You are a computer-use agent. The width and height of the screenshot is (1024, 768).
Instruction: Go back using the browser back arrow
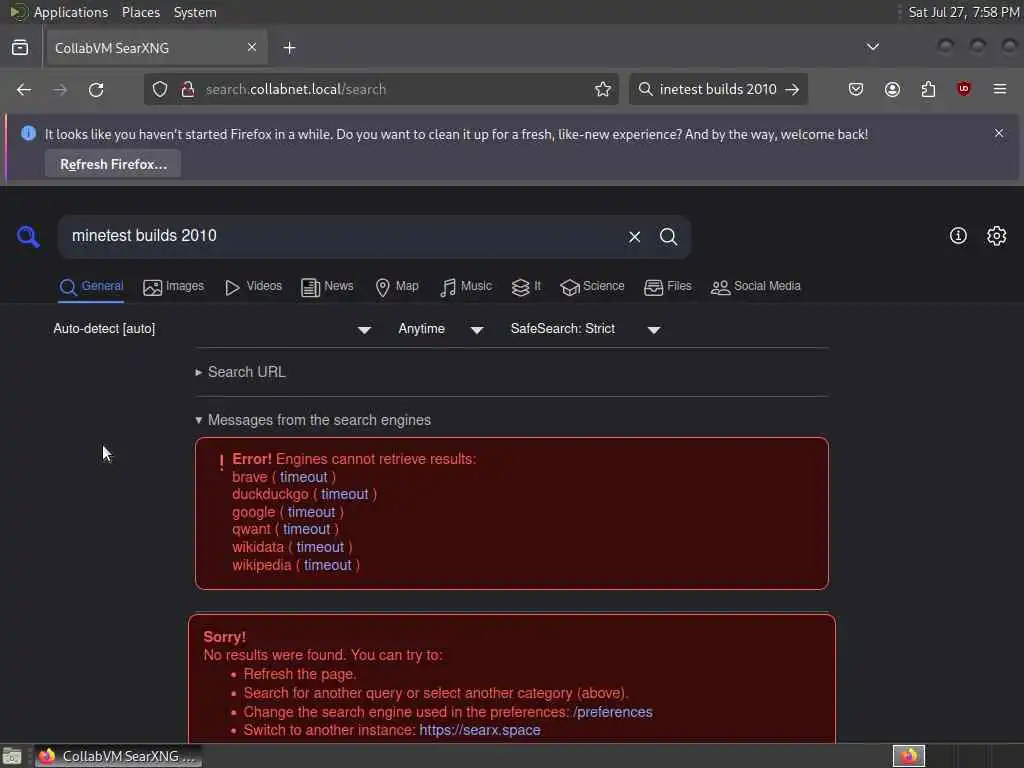click(x=24, y=89)
